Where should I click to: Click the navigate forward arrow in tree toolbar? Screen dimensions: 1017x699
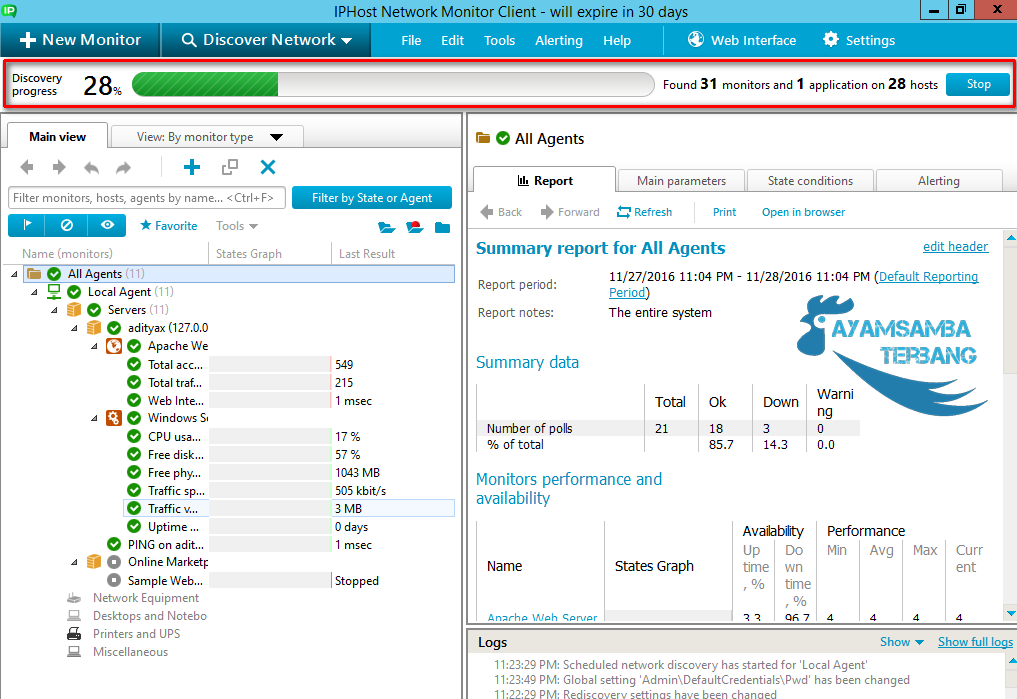click(59, 167)
